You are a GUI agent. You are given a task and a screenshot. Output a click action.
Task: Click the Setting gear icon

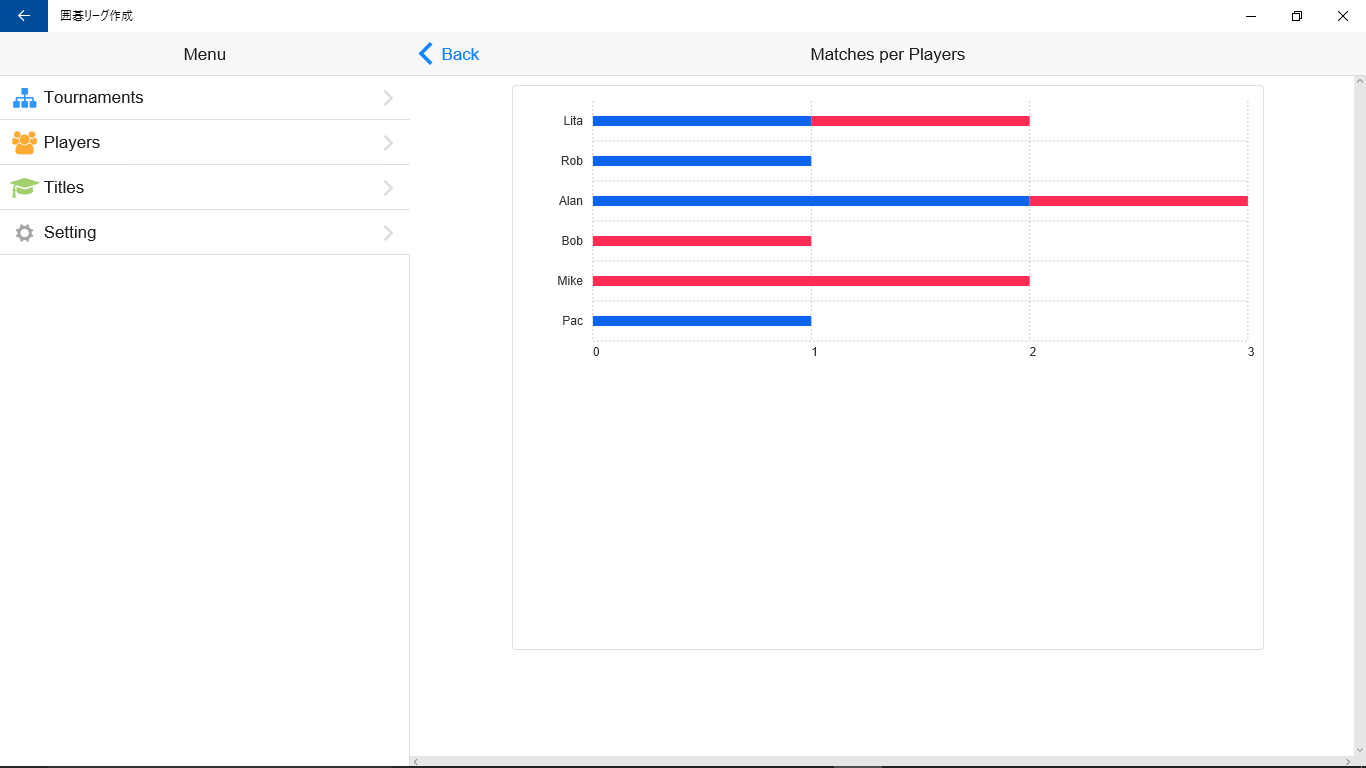(x=25, y=233)
